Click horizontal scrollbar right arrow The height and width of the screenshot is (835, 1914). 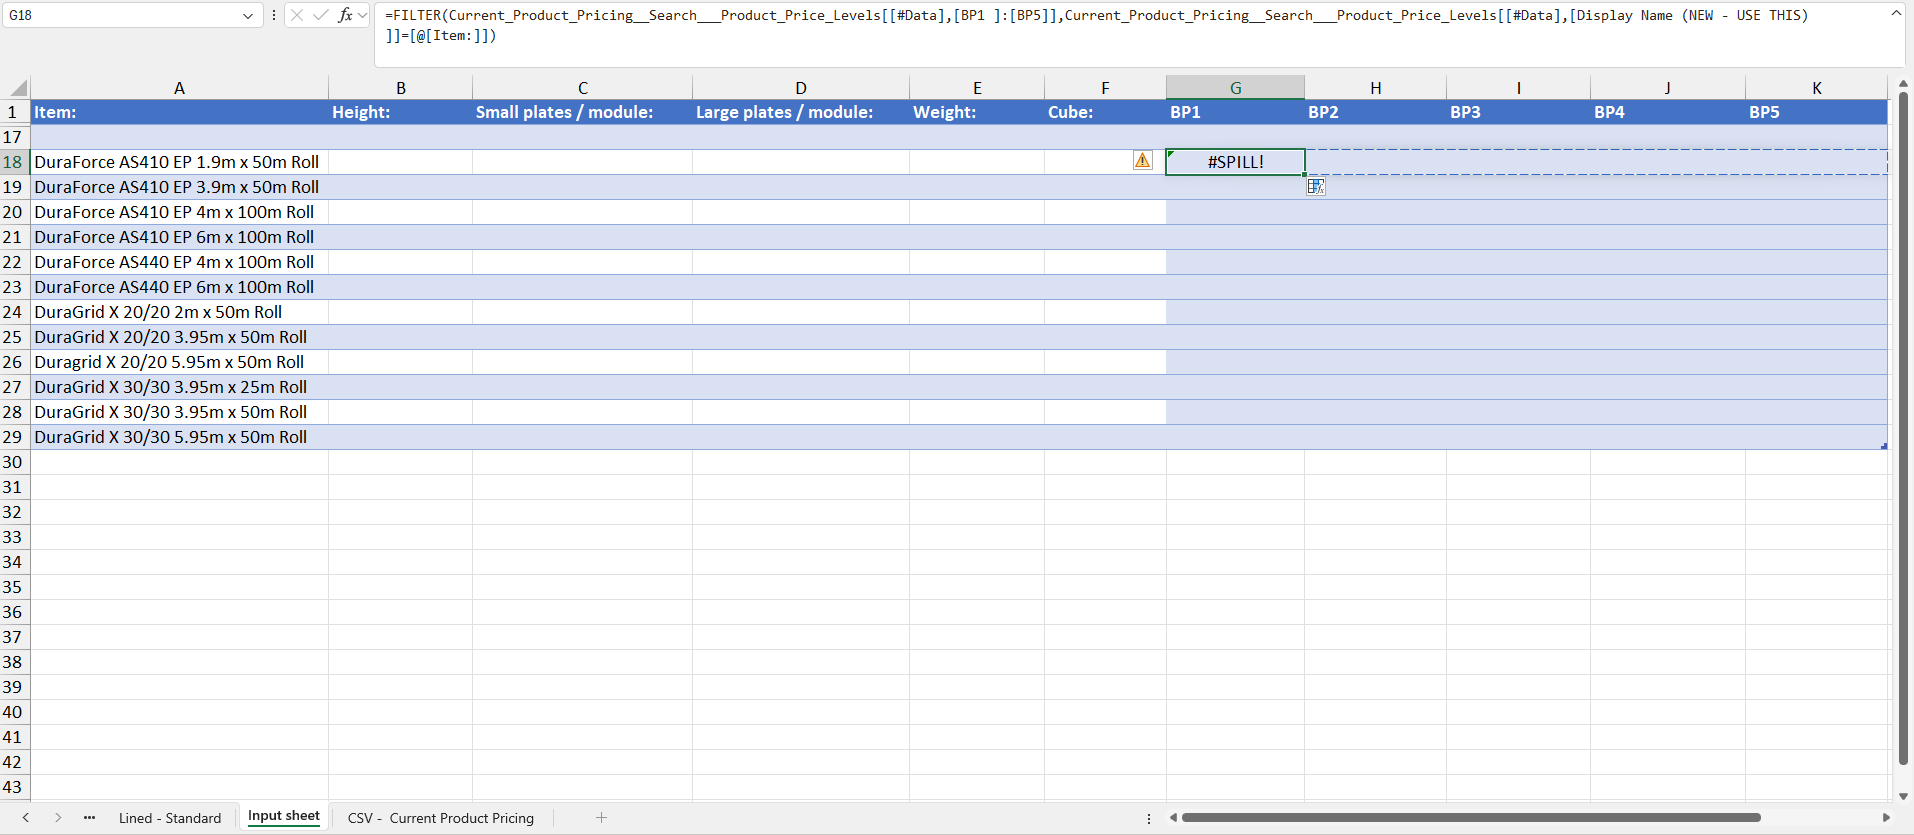tap(1886, 817)
